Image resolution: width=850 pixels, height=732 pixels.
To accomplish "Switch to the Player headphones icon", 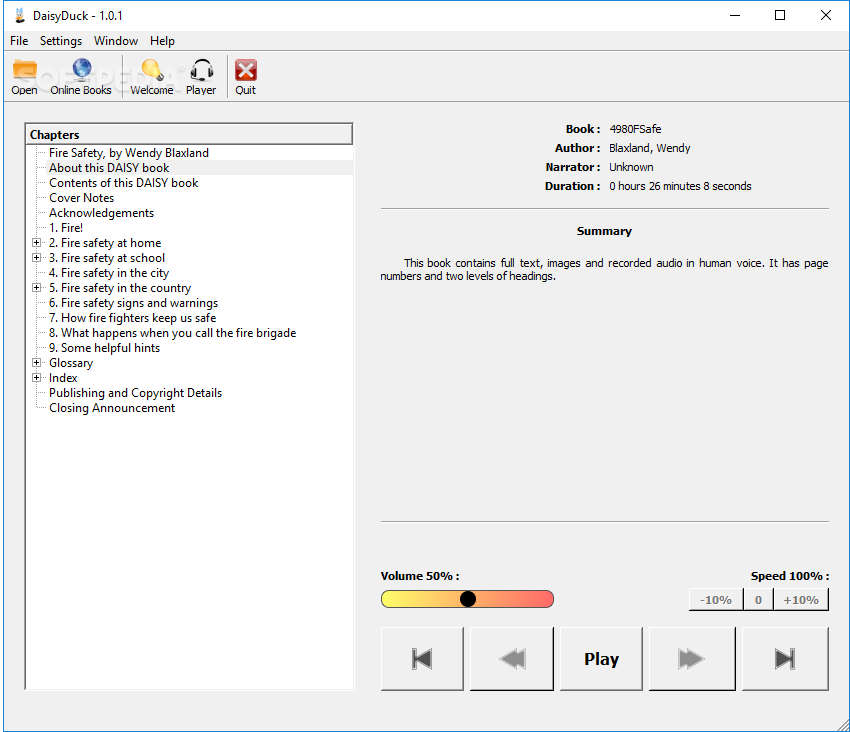I will (x=201, y=77).
